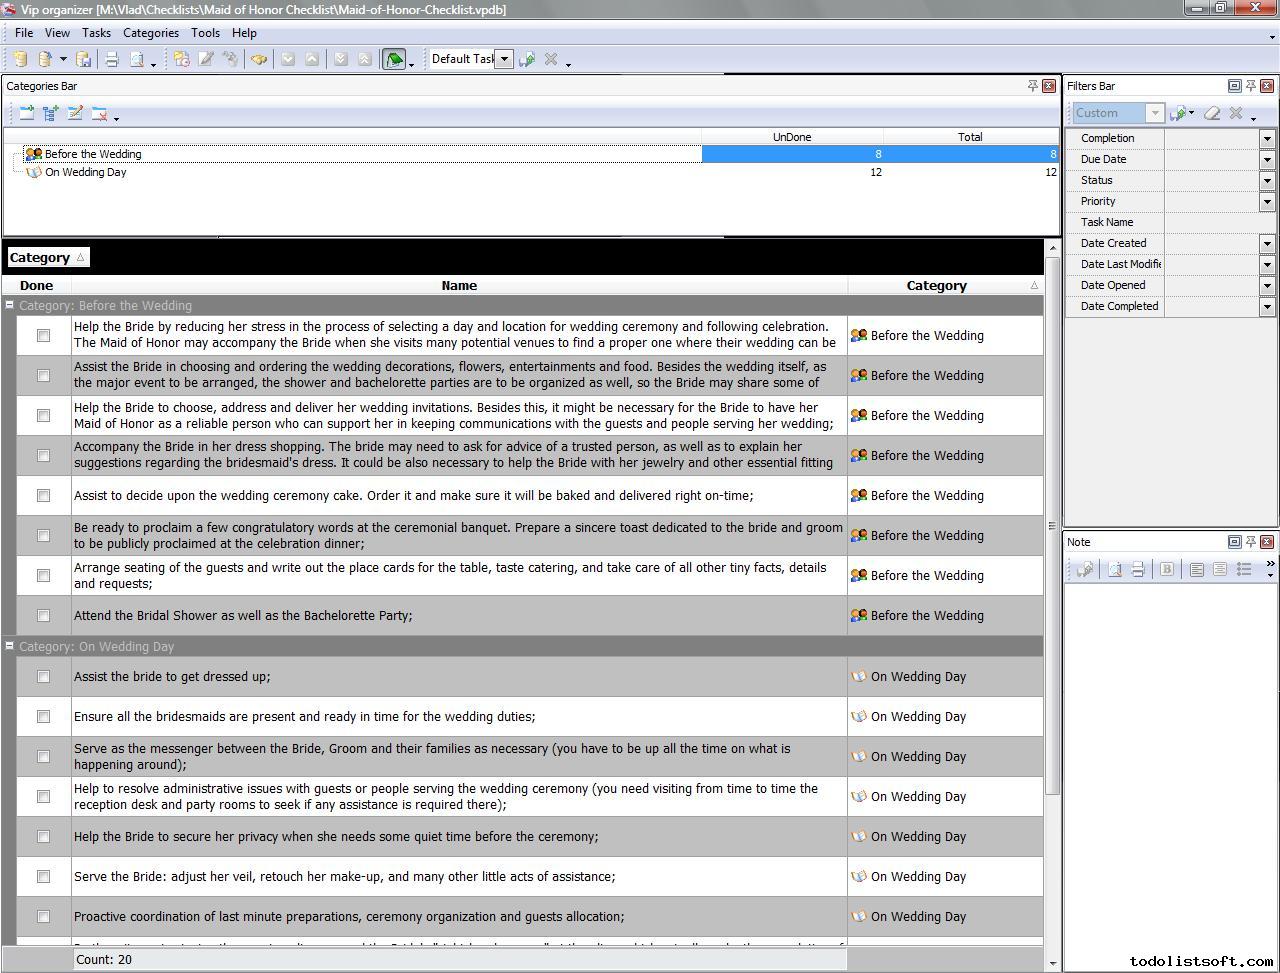The width and height of the screenshot is (1280, 973).
Task: Collapse the 'Category: Before the Wedding' group
Action: point(10,305)
